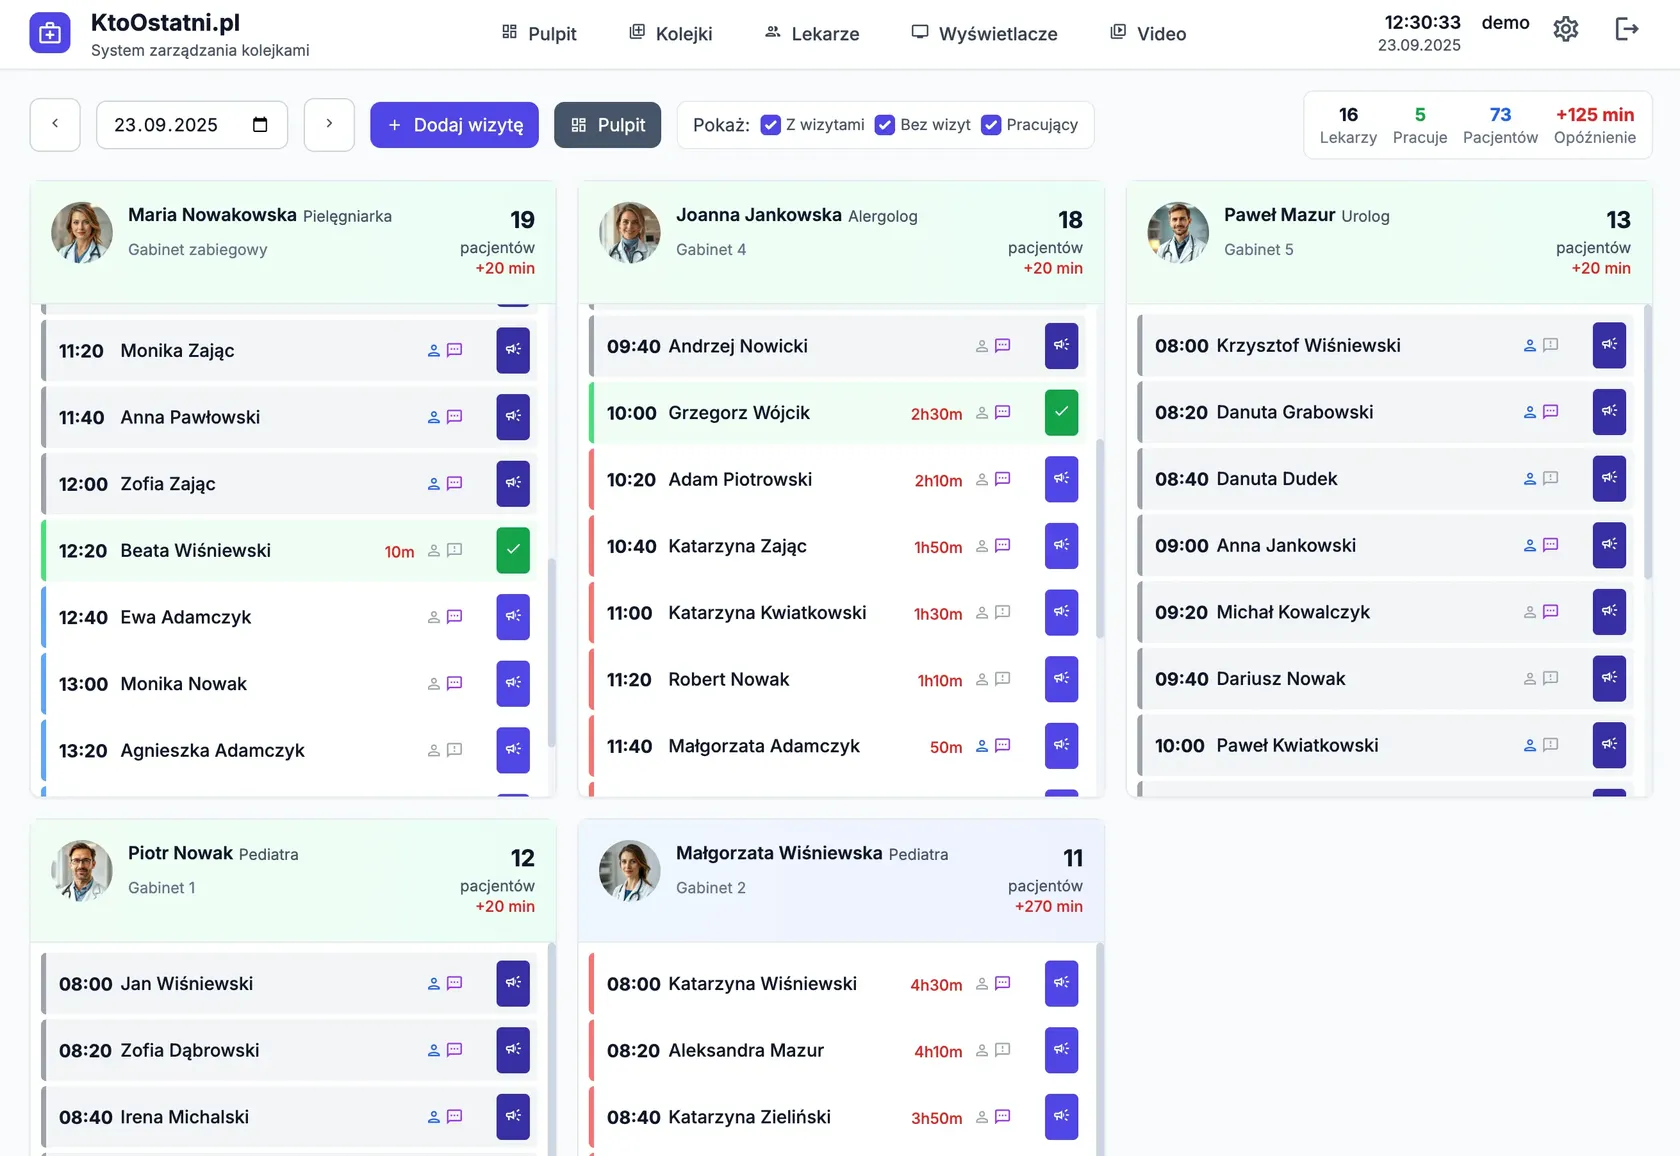
Task: Click the scrollbar in Joanna Jankowska's patient list
Action: point(1100,538)
